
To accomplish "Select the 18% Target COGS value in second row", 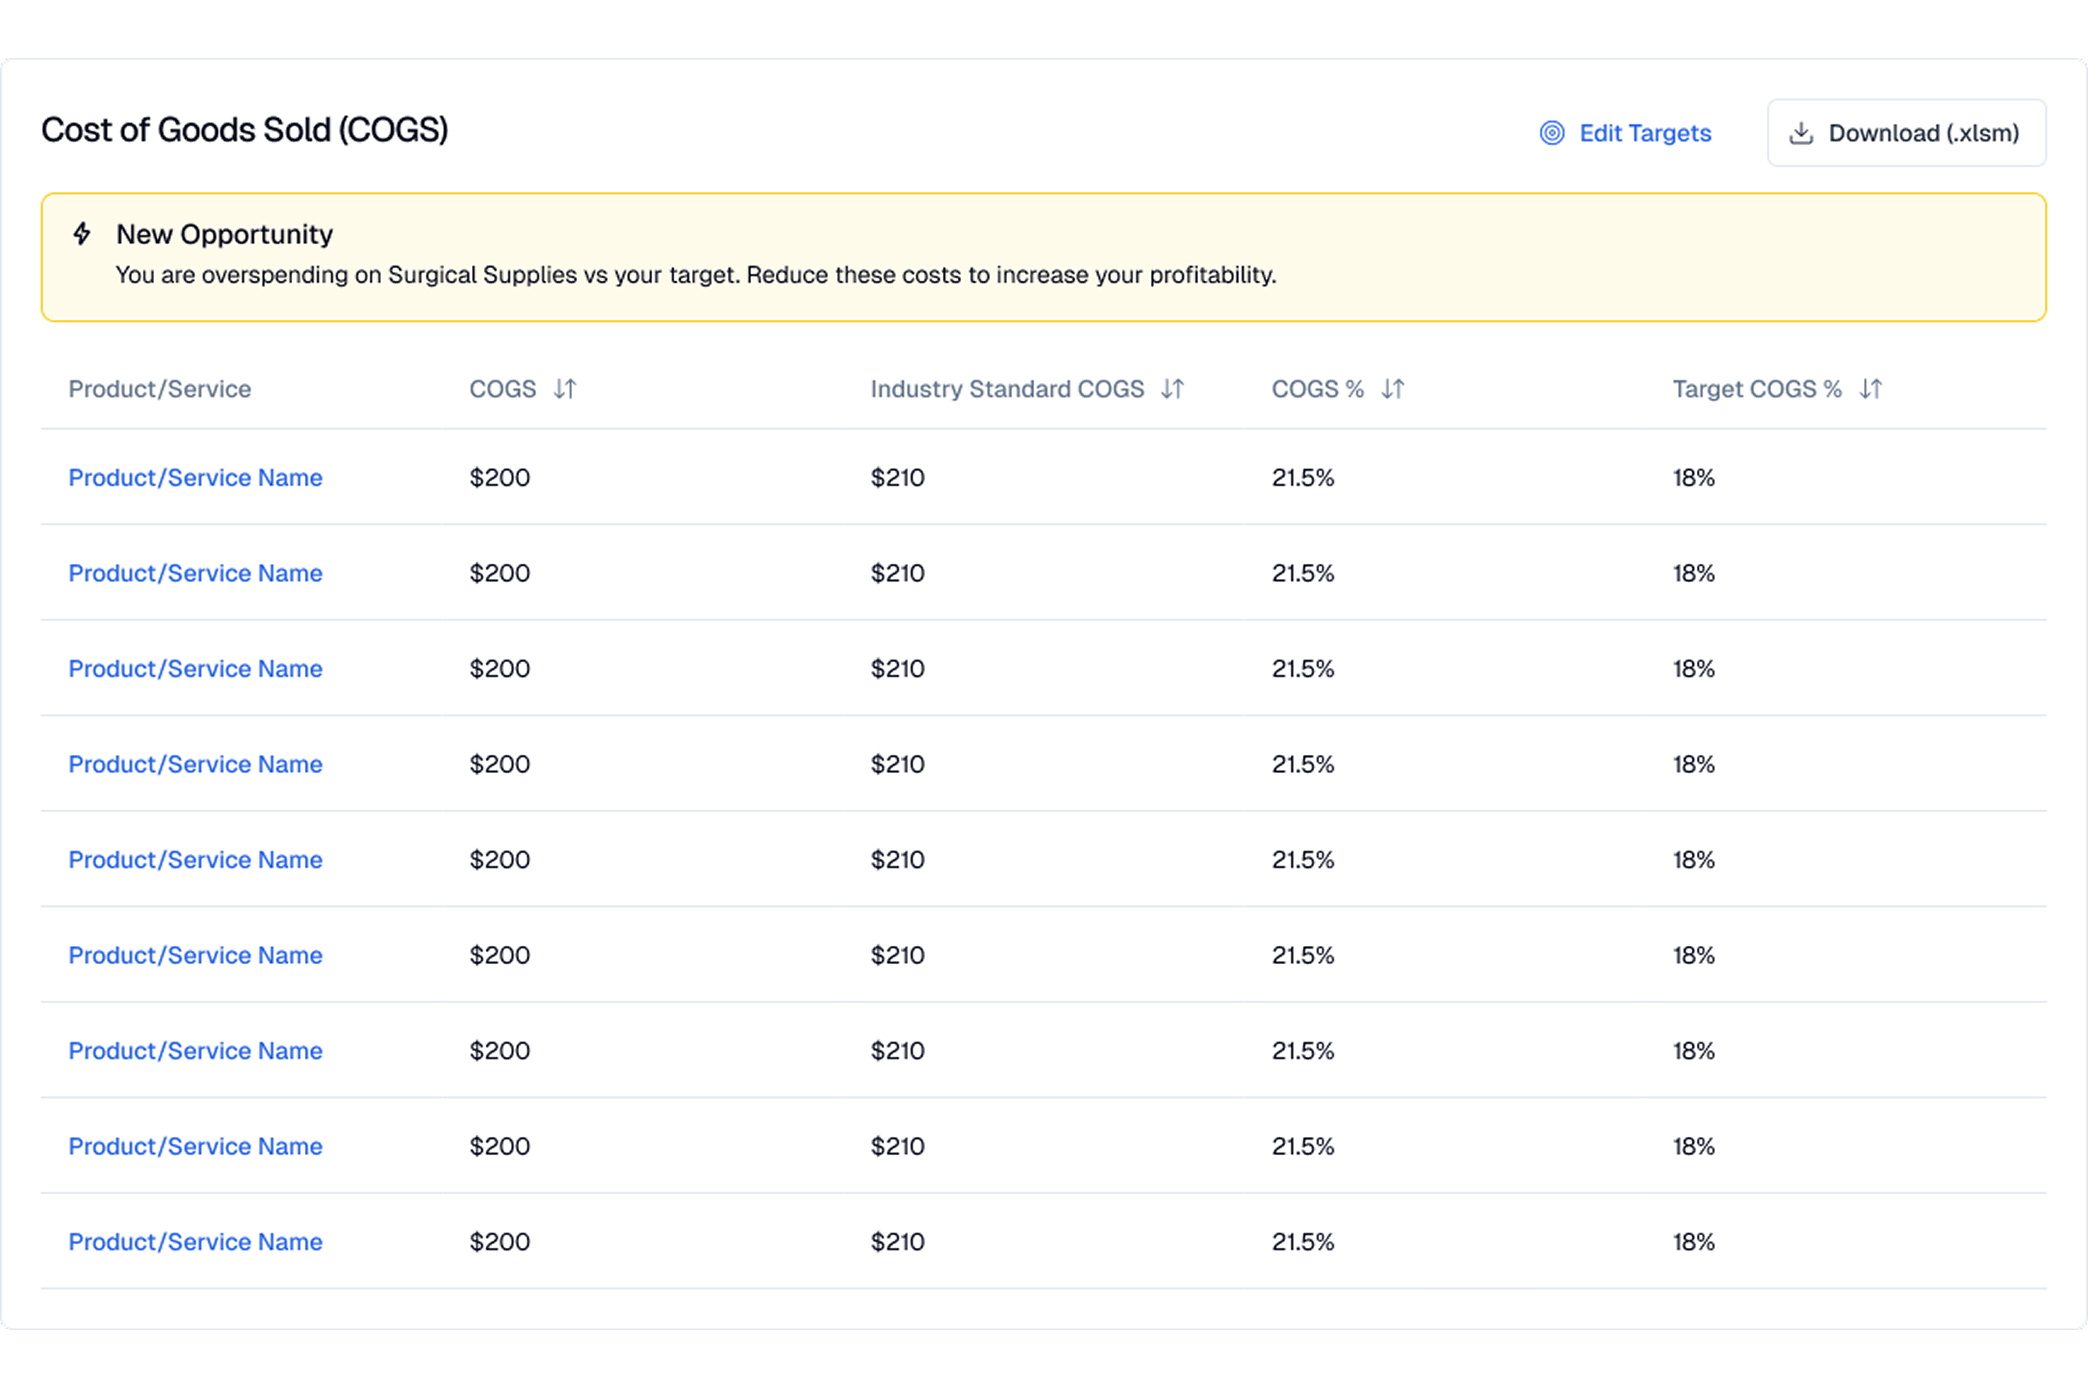I will coord(1693,573).
